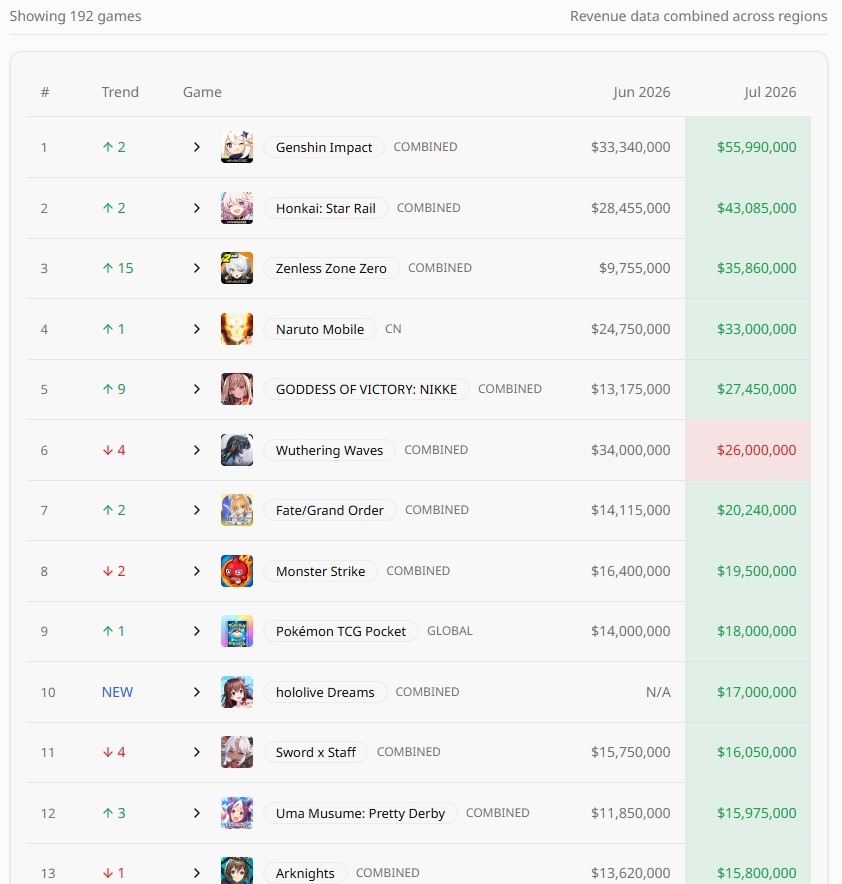842x884 pixels.
Task: Expand the hololive Dreams row chevron
Action: click(x=197, y=692)
